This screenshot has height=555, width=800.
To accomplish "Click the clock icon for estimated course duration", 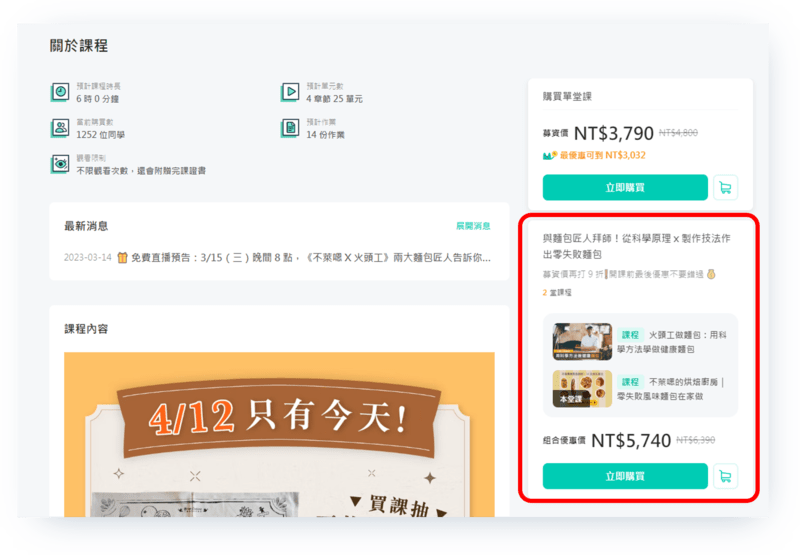I will [60, 92].
